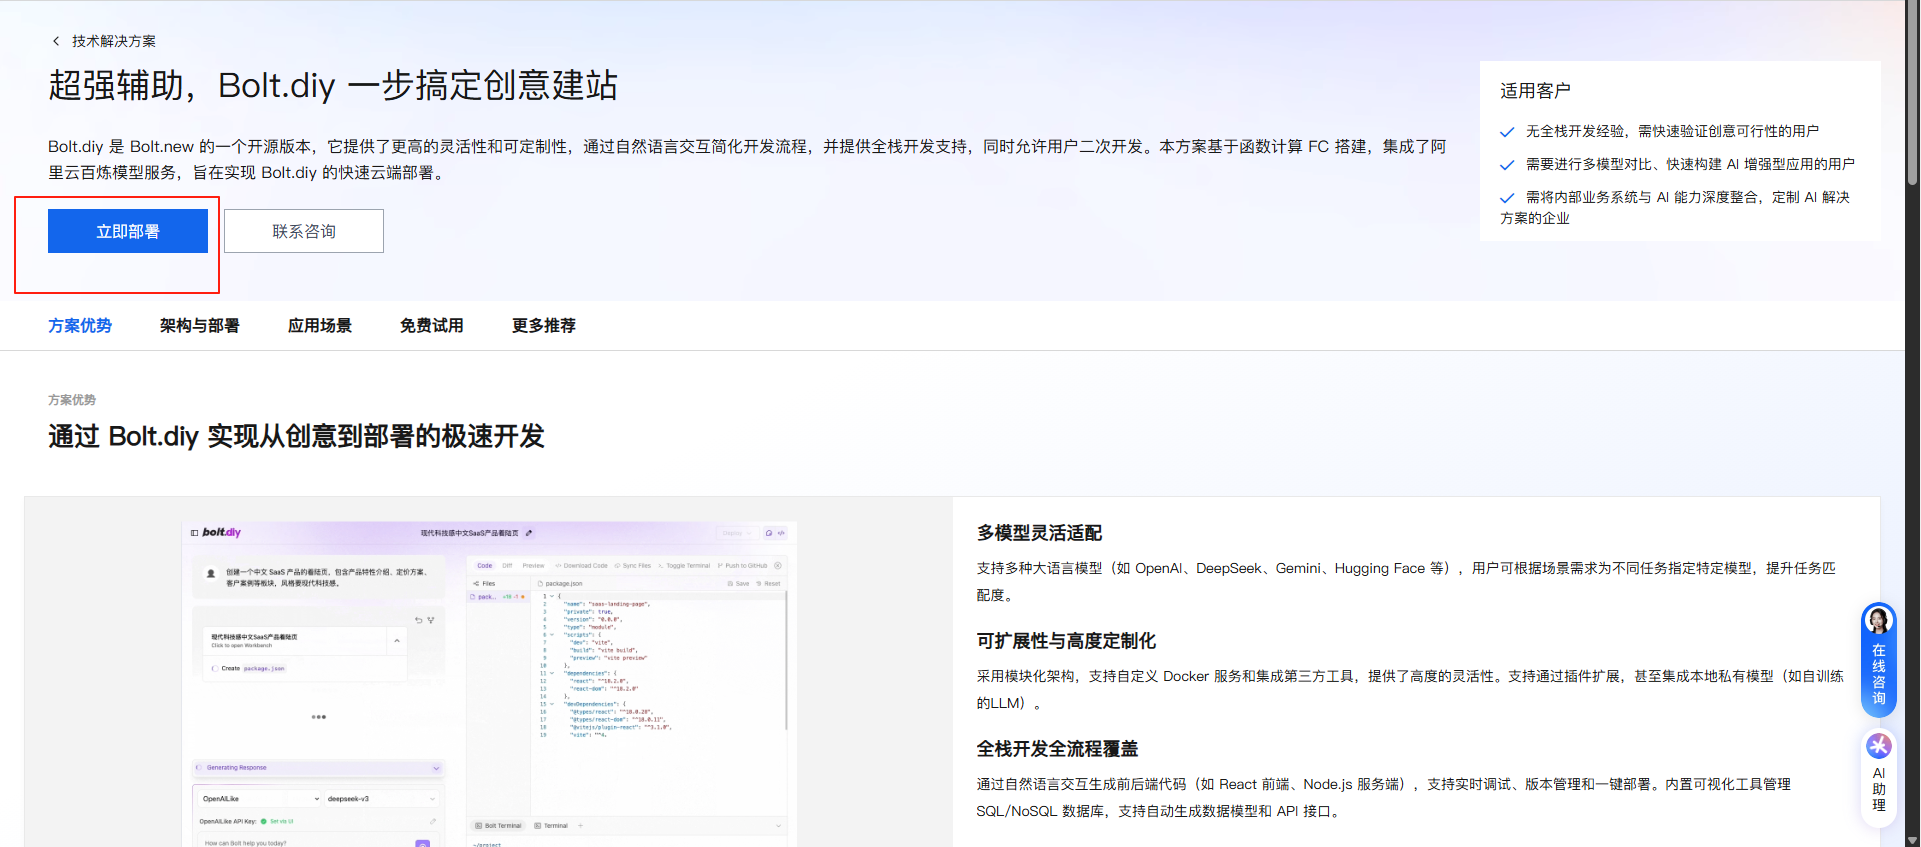Click the 适用客户 card heading
The width and height of the screenshot is (1921, 847).
(x=1535, y=91)
